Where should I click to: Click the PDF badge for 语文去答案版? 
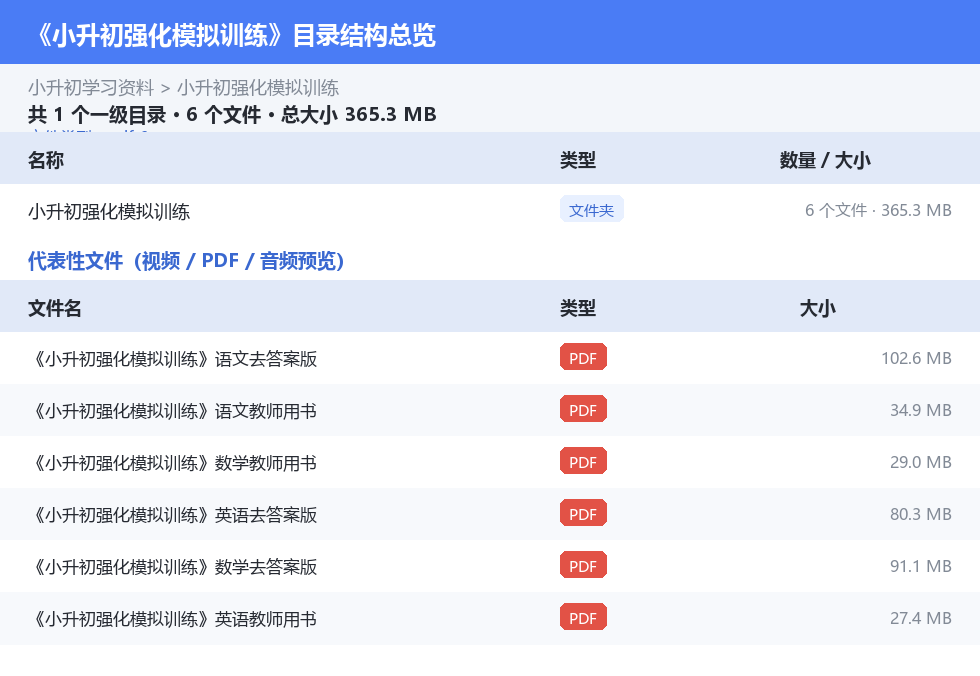click(x=583, y=357)
